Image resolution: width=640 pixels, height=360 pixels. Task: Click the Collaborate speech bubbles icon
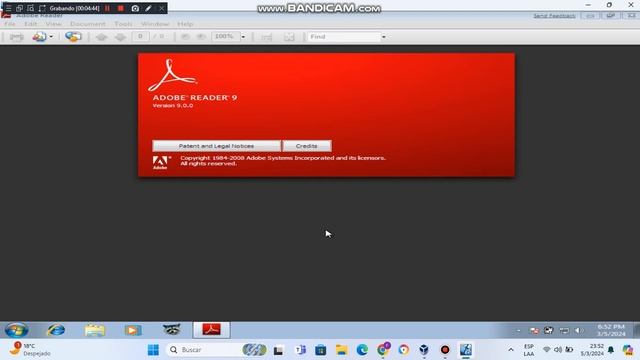pyautogui.click(x=73, y=37)
